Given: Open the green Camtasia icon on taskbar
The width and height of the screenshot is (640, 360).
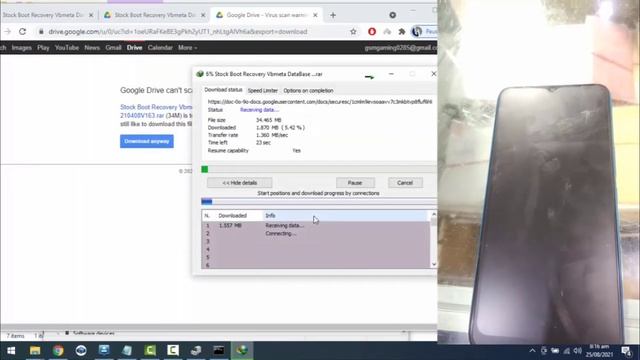Looking at the screenshot, I should click(150, 351).
